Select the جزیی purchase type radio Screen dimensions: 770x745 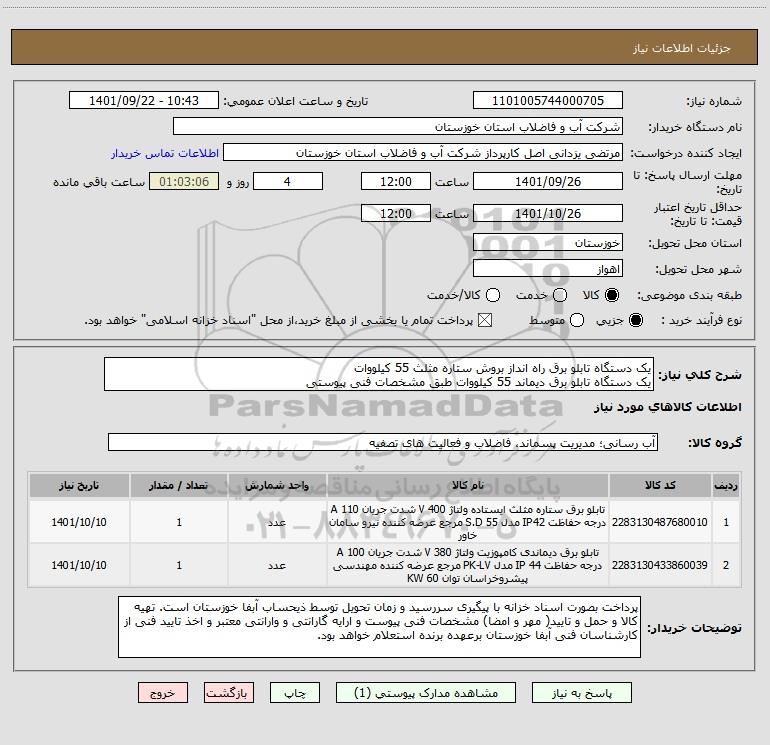coord(635,320)
